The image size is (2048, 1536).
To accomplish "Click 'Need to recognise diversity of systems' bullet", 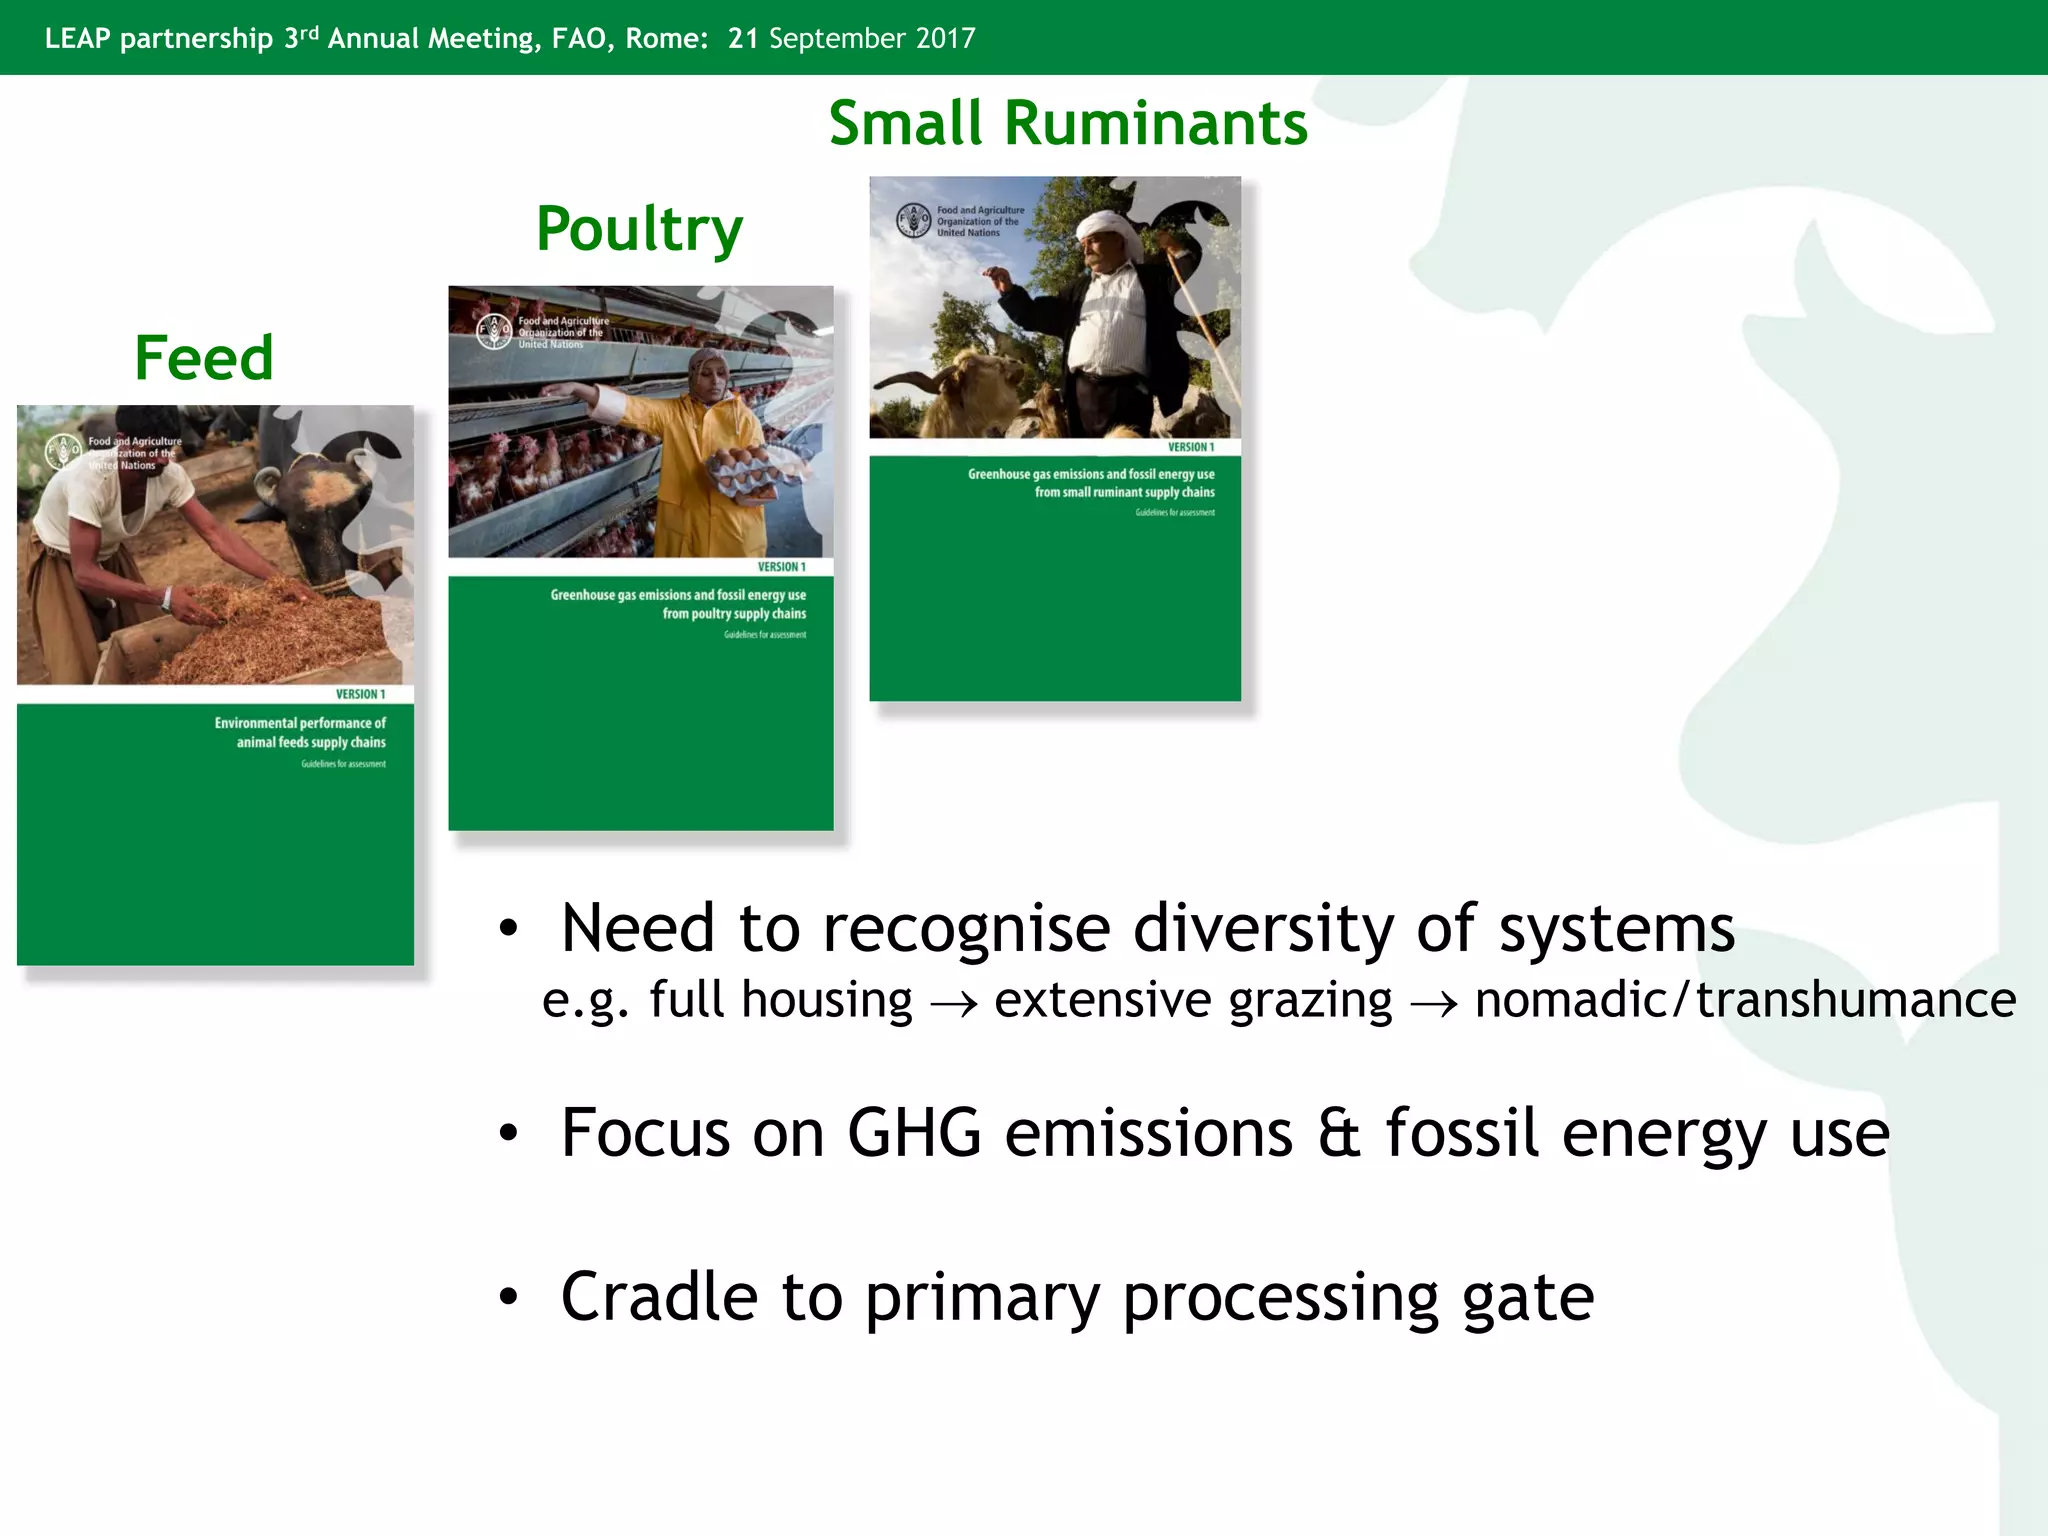I will click(1147, 928).
